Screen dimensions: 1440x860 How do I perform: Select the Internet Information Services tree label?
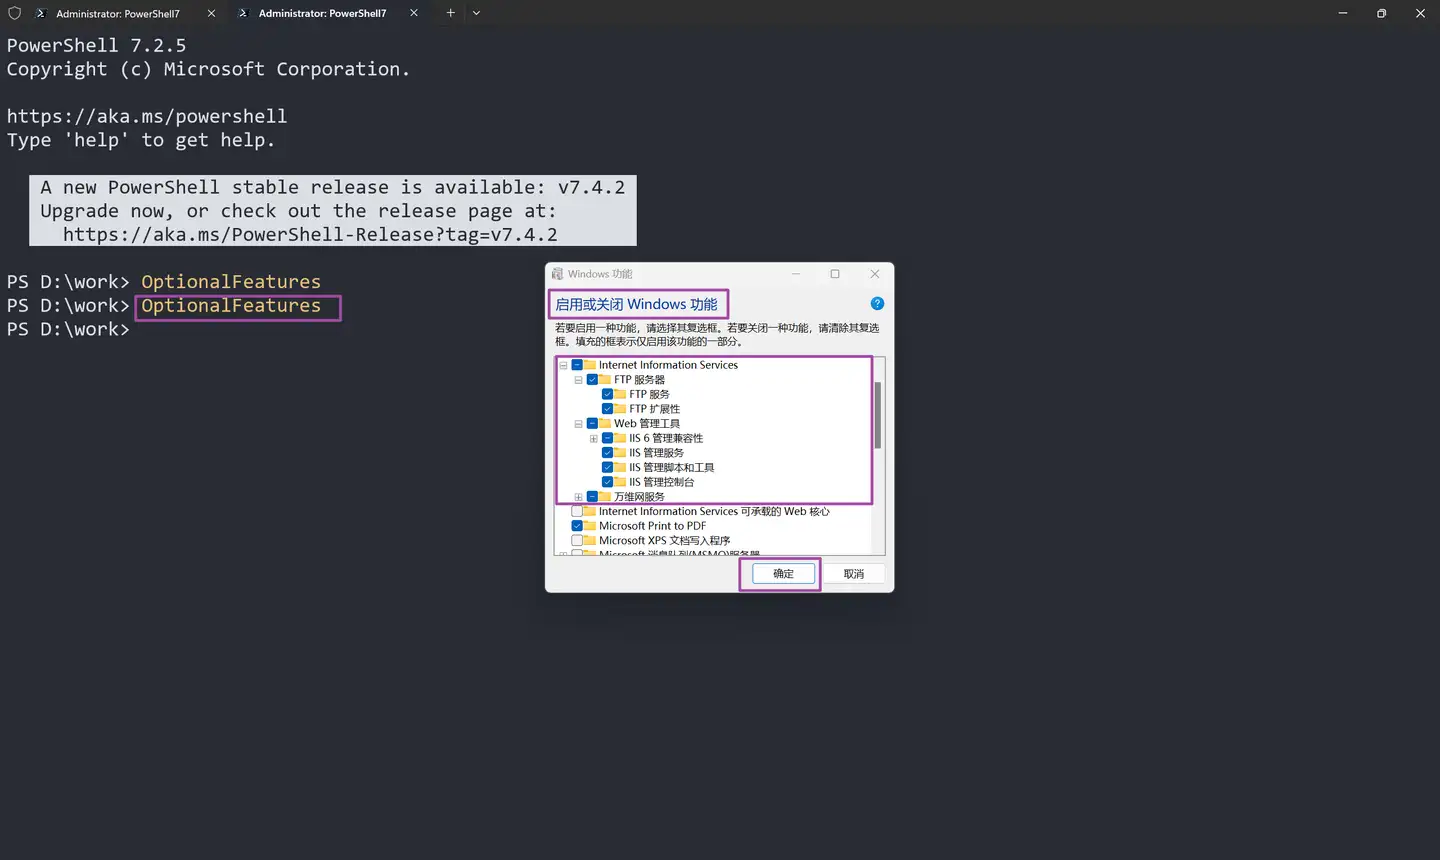coord(668,365)
